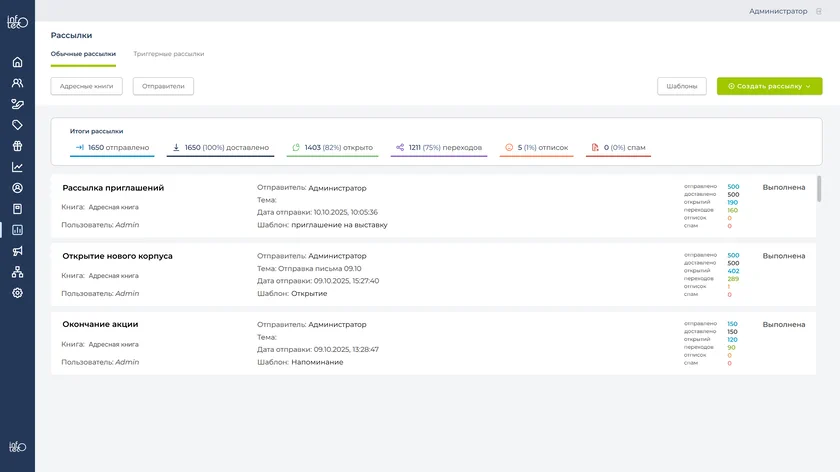Click the Infotex logo at sidebar bottom
Viewport: 840px width, 472px height.
pyautogui.click(x=17, y=447)
